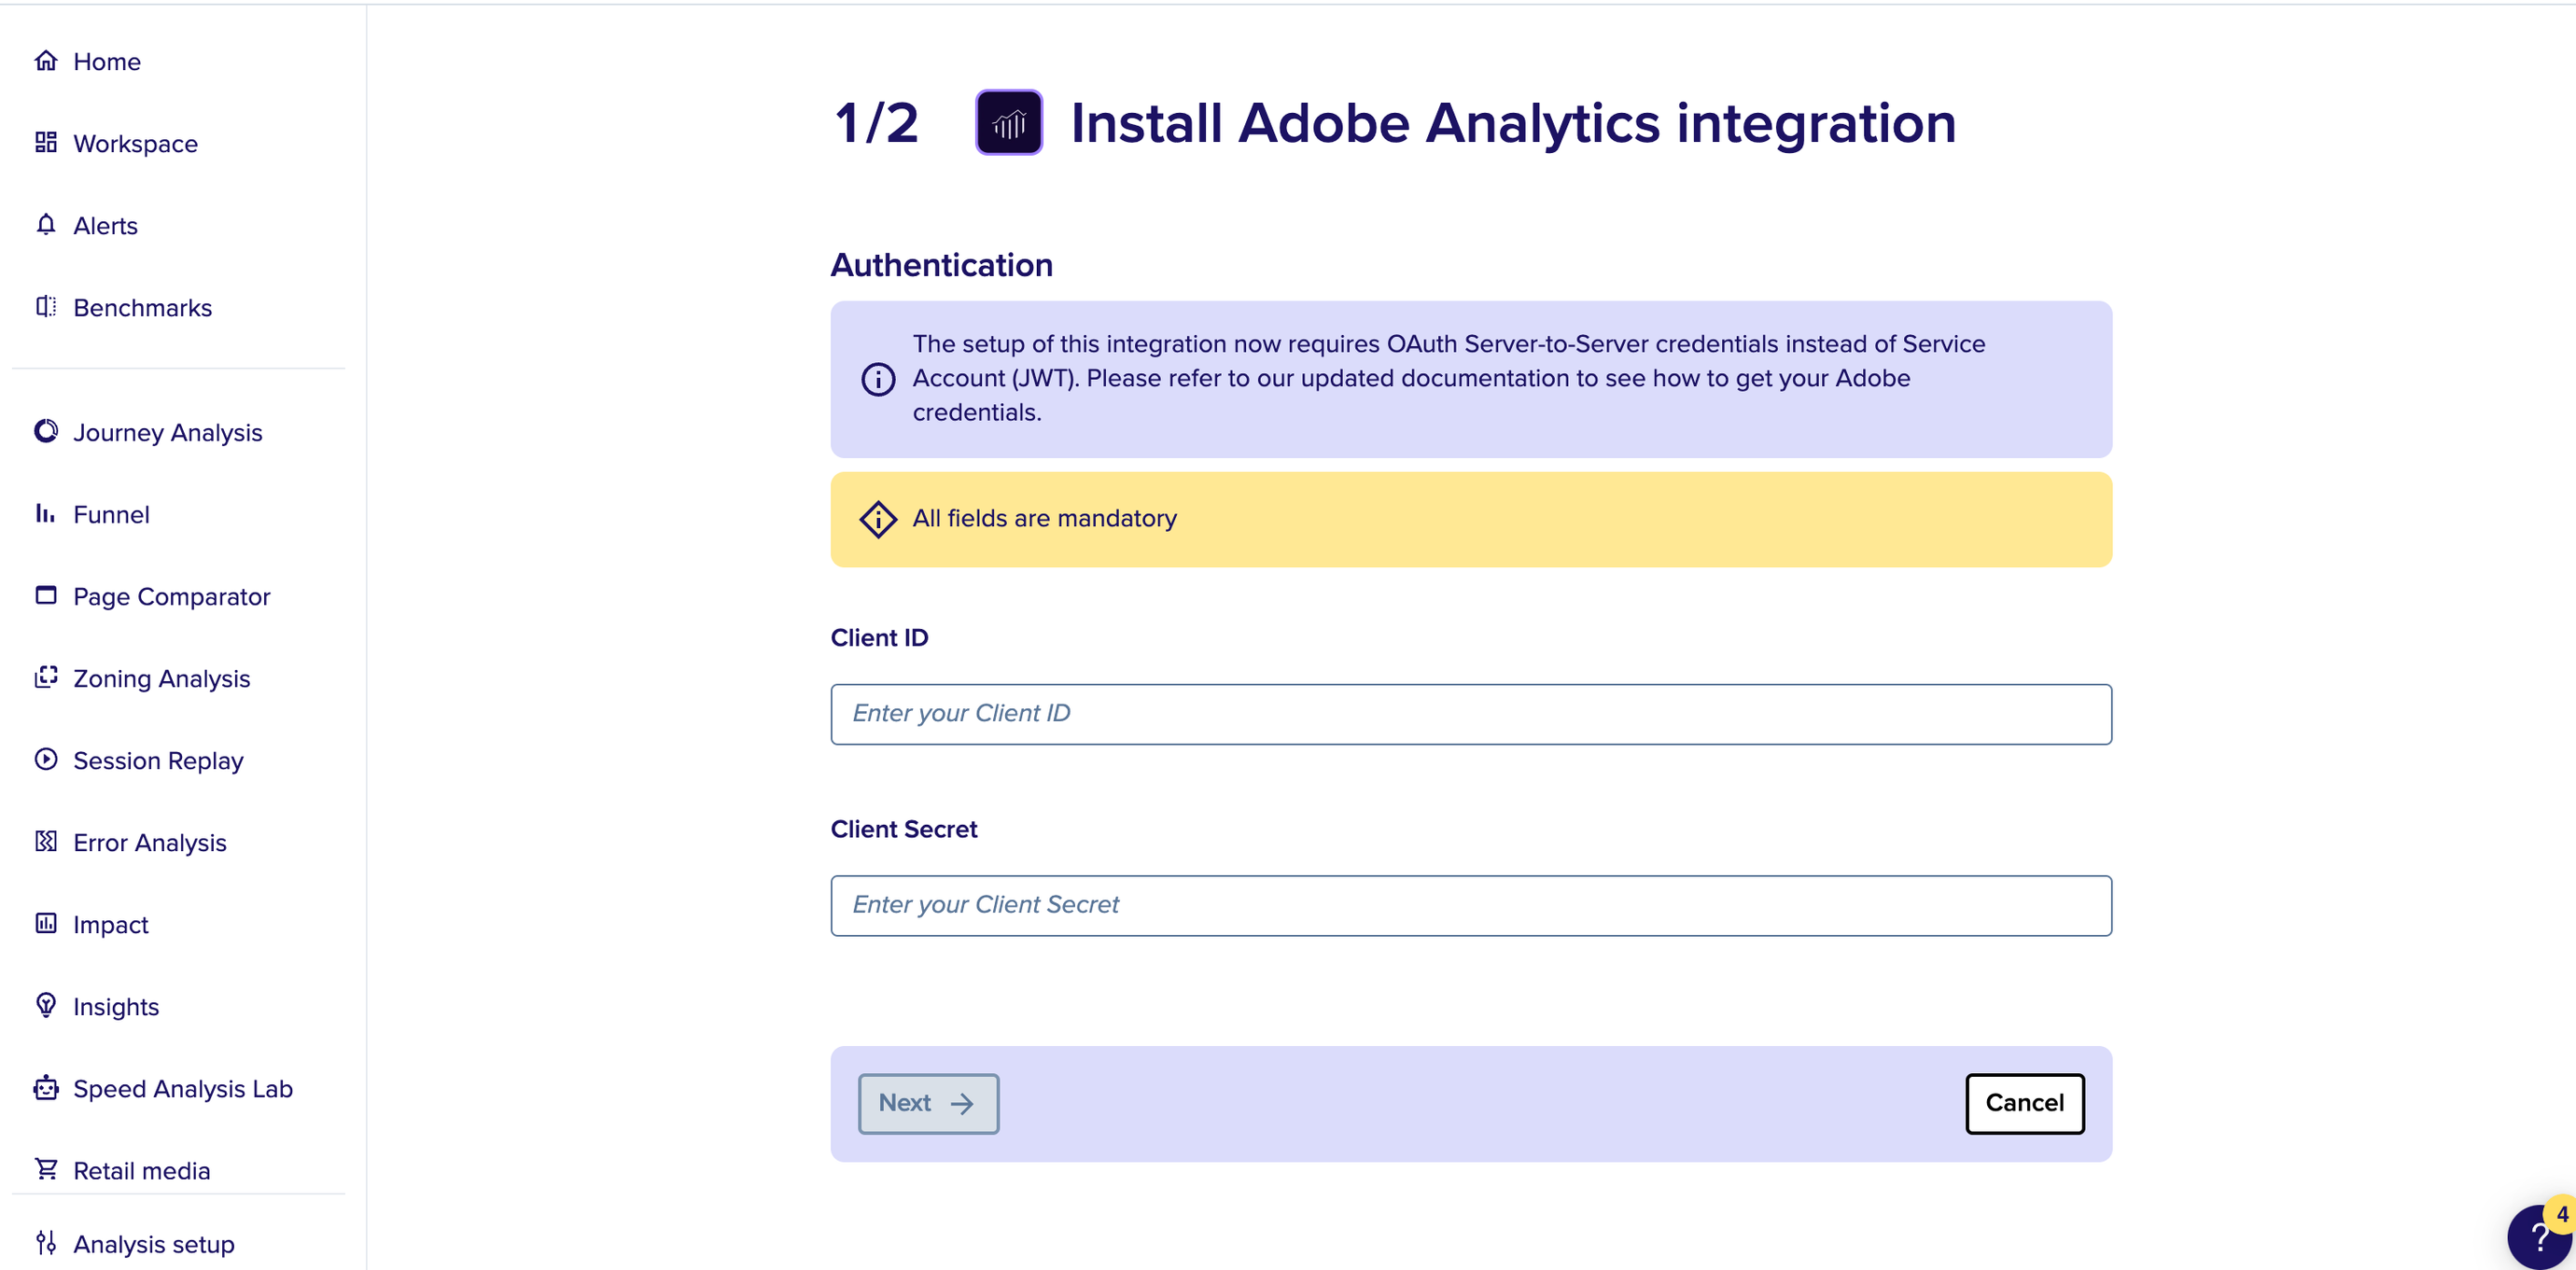Click the 'Client Secret' field label
This screenshot has height=1270, width=2576.
click(903, 828)
